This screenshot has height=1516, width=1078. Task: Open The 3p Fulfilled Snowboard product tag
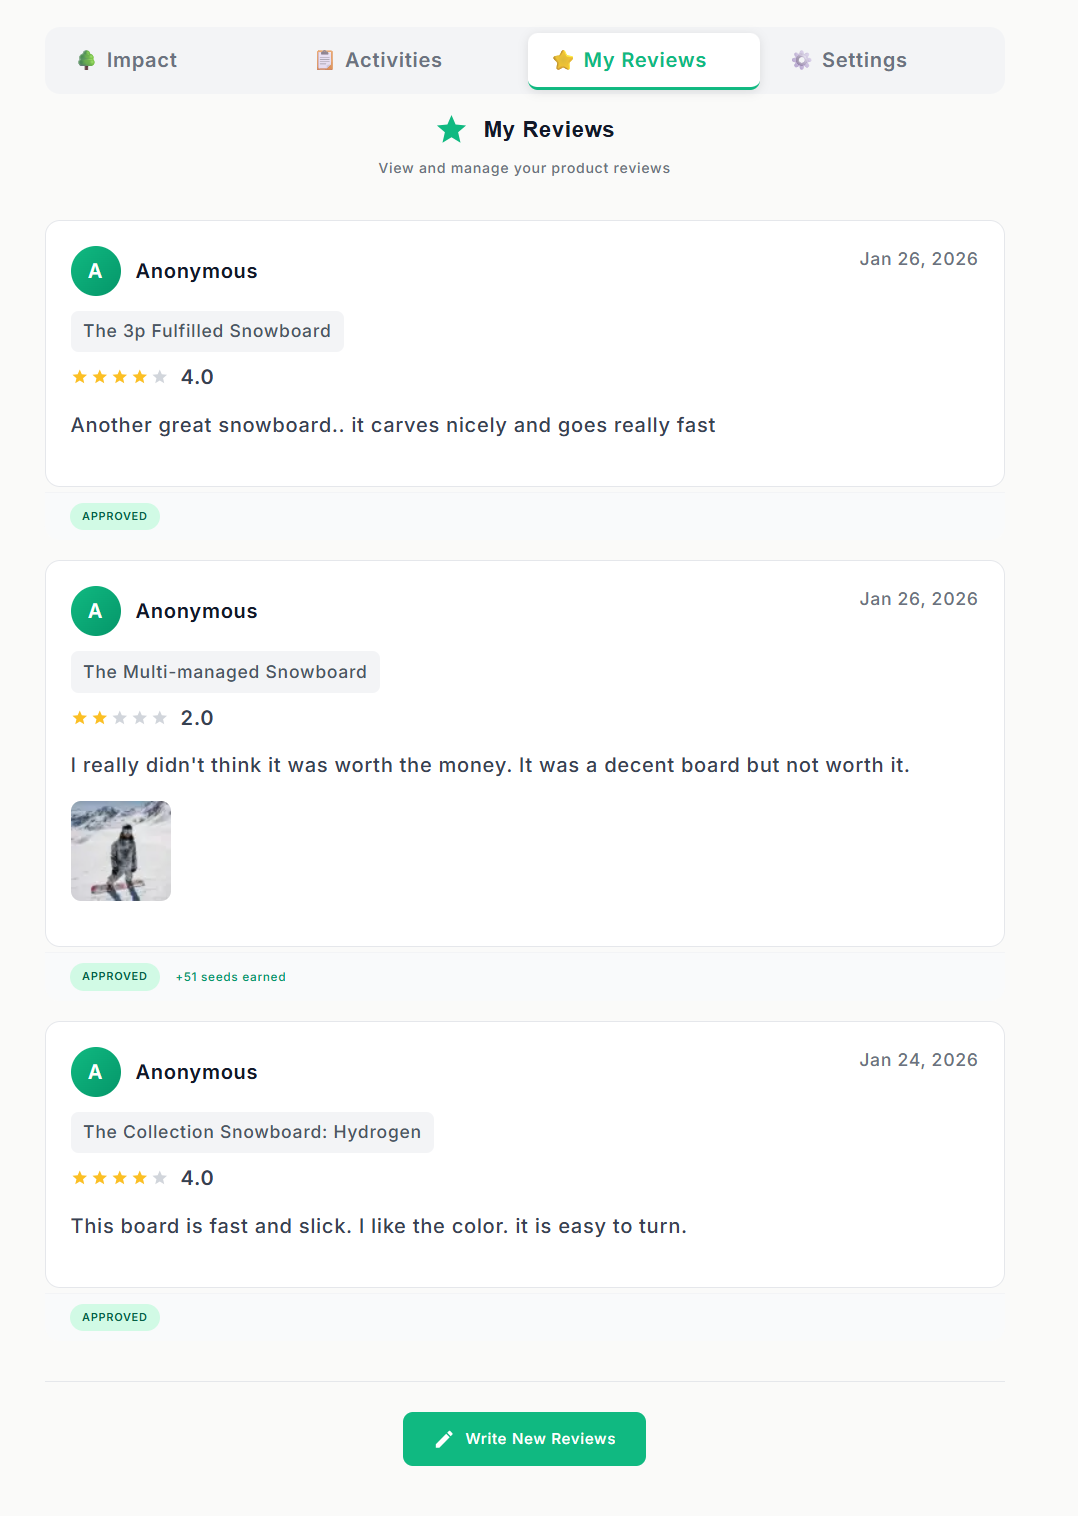207,331
